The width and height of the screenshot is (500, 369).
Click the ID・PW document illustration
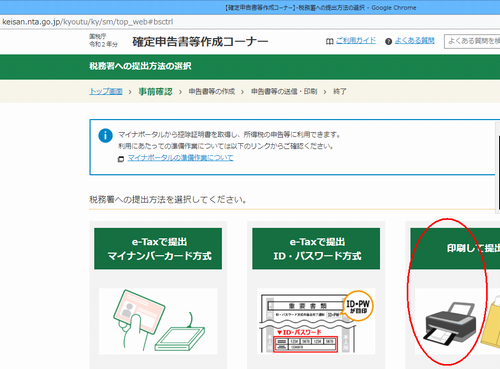tap(316, 321)
